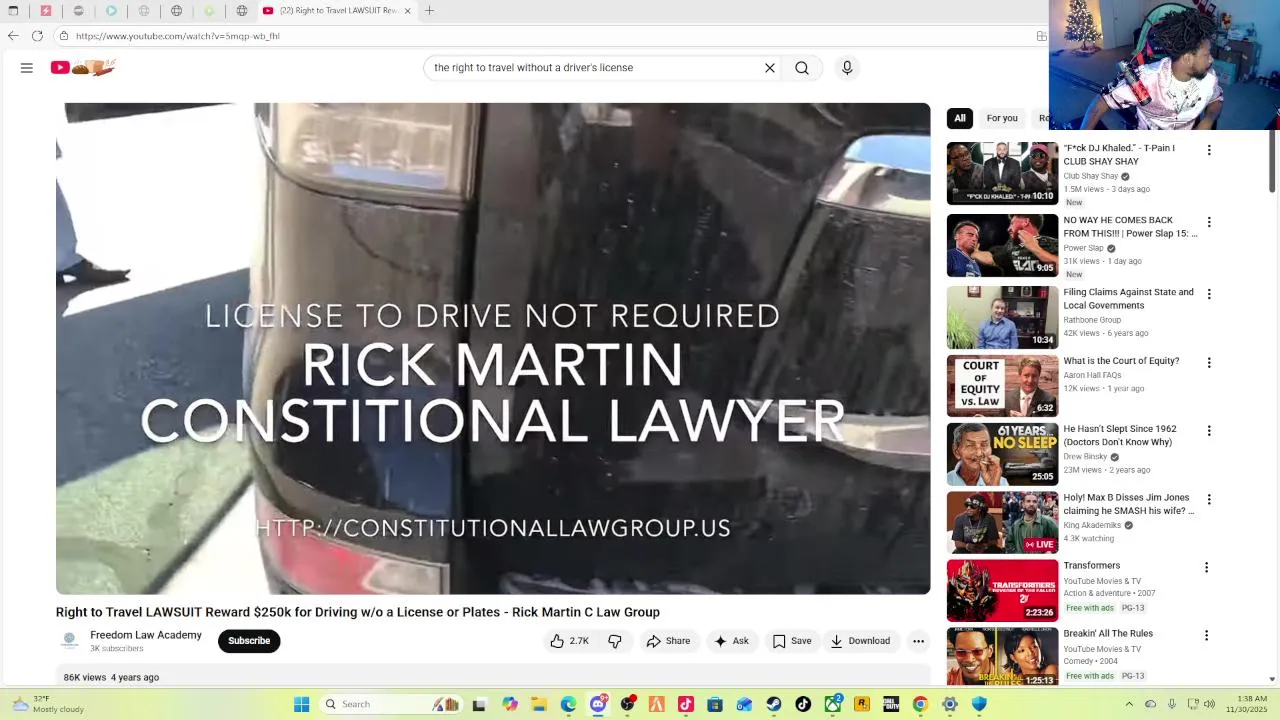Open the Windows Start menu

tap(301, 704)
